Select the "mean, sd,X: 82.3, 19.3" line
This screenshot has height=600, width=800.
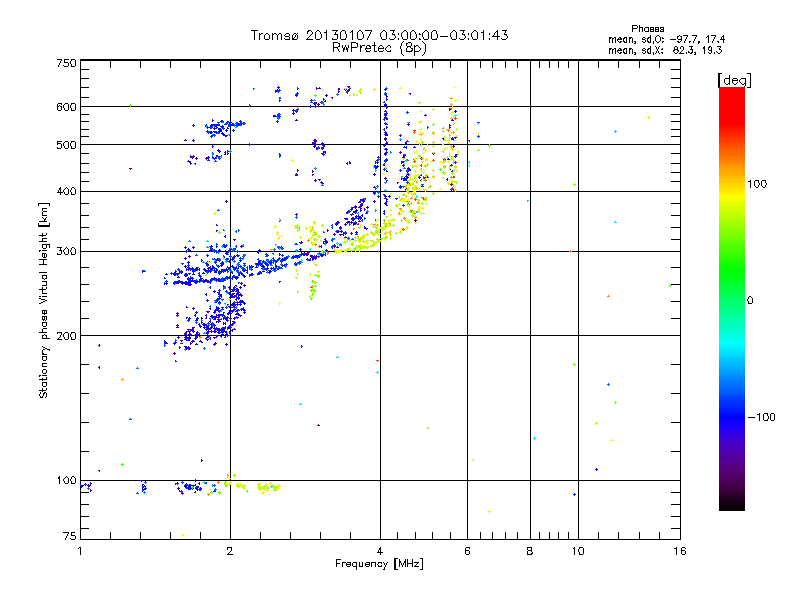(x=665, y=50)
